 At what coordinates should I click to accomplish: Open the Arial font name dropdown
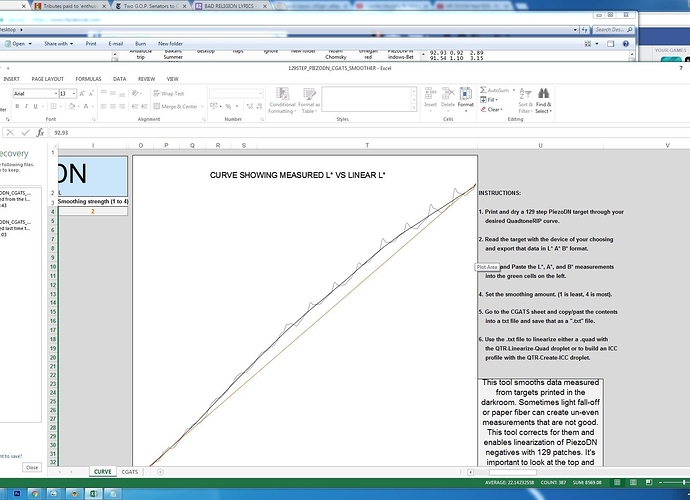click(56, 94)
